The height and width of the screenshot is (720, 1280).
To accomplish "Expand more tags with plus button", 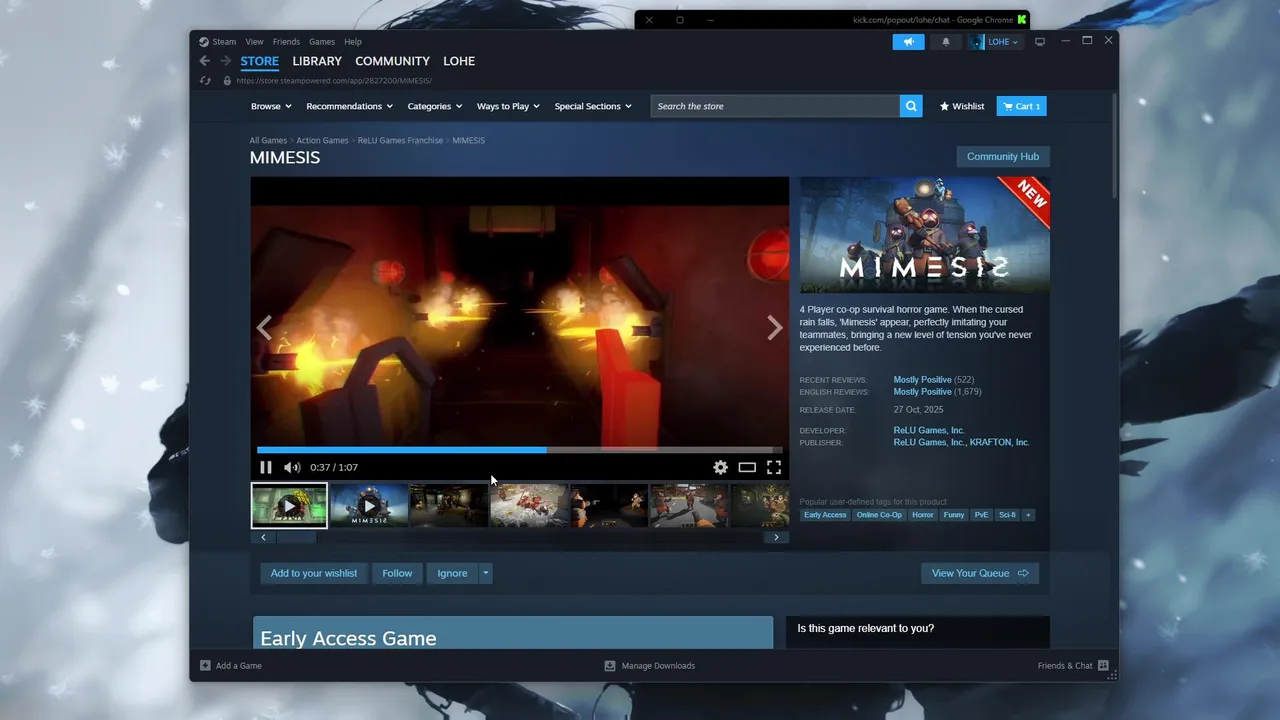I will 1028,515.
